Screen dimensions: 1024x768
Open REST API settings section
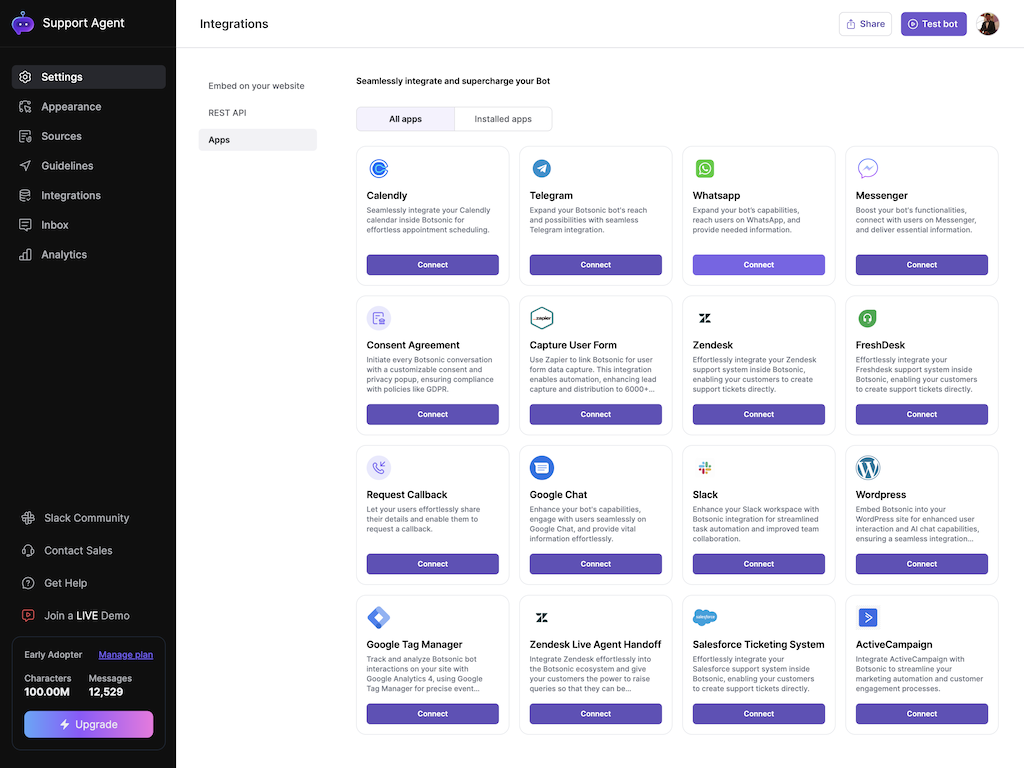pos(227,113)
